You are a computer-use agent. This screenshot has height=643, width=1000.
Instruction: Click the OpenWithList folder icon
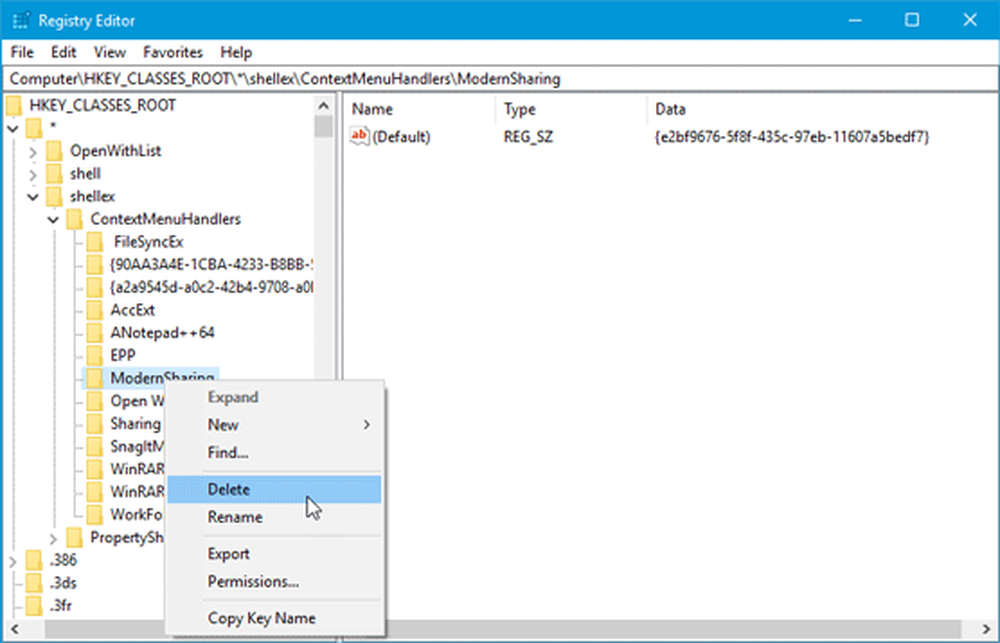[x=55, y=151]
